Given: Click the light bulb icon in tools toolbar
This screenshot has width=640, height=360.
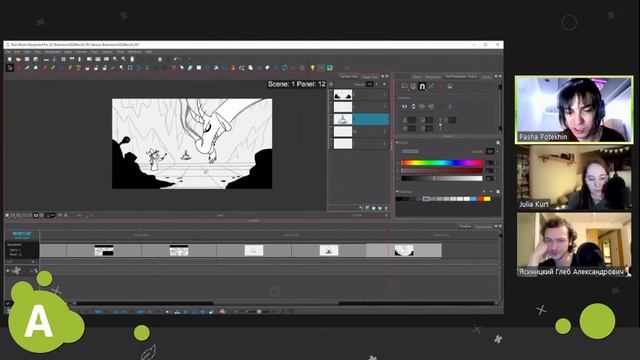Looking at the screenshot, I should click(x=312, y=68).
